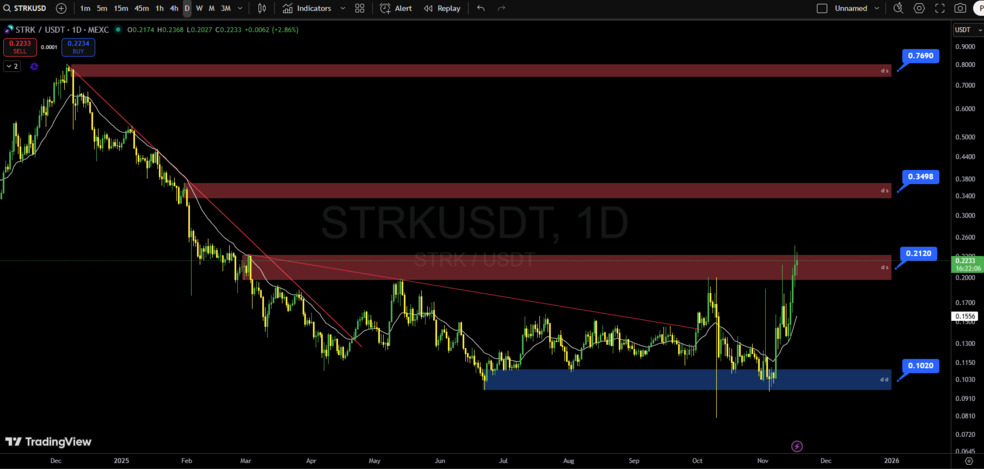Open the USDT currency dropdown
Viewport: 984px width, 469px height.
pyautogui.click(x=966, y=30)
